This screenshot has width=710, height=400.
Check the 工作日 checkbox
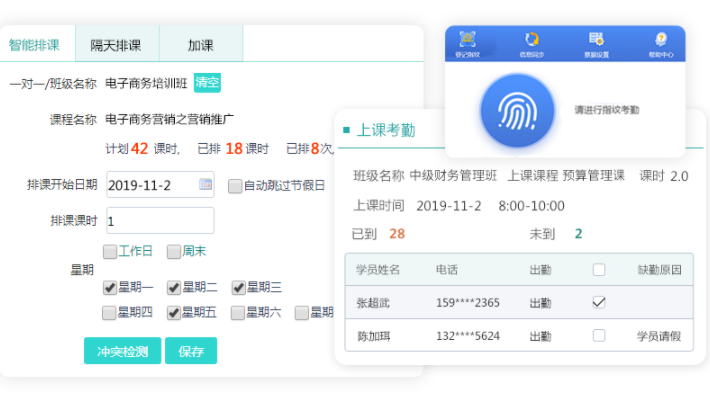[x=110, y=251]
